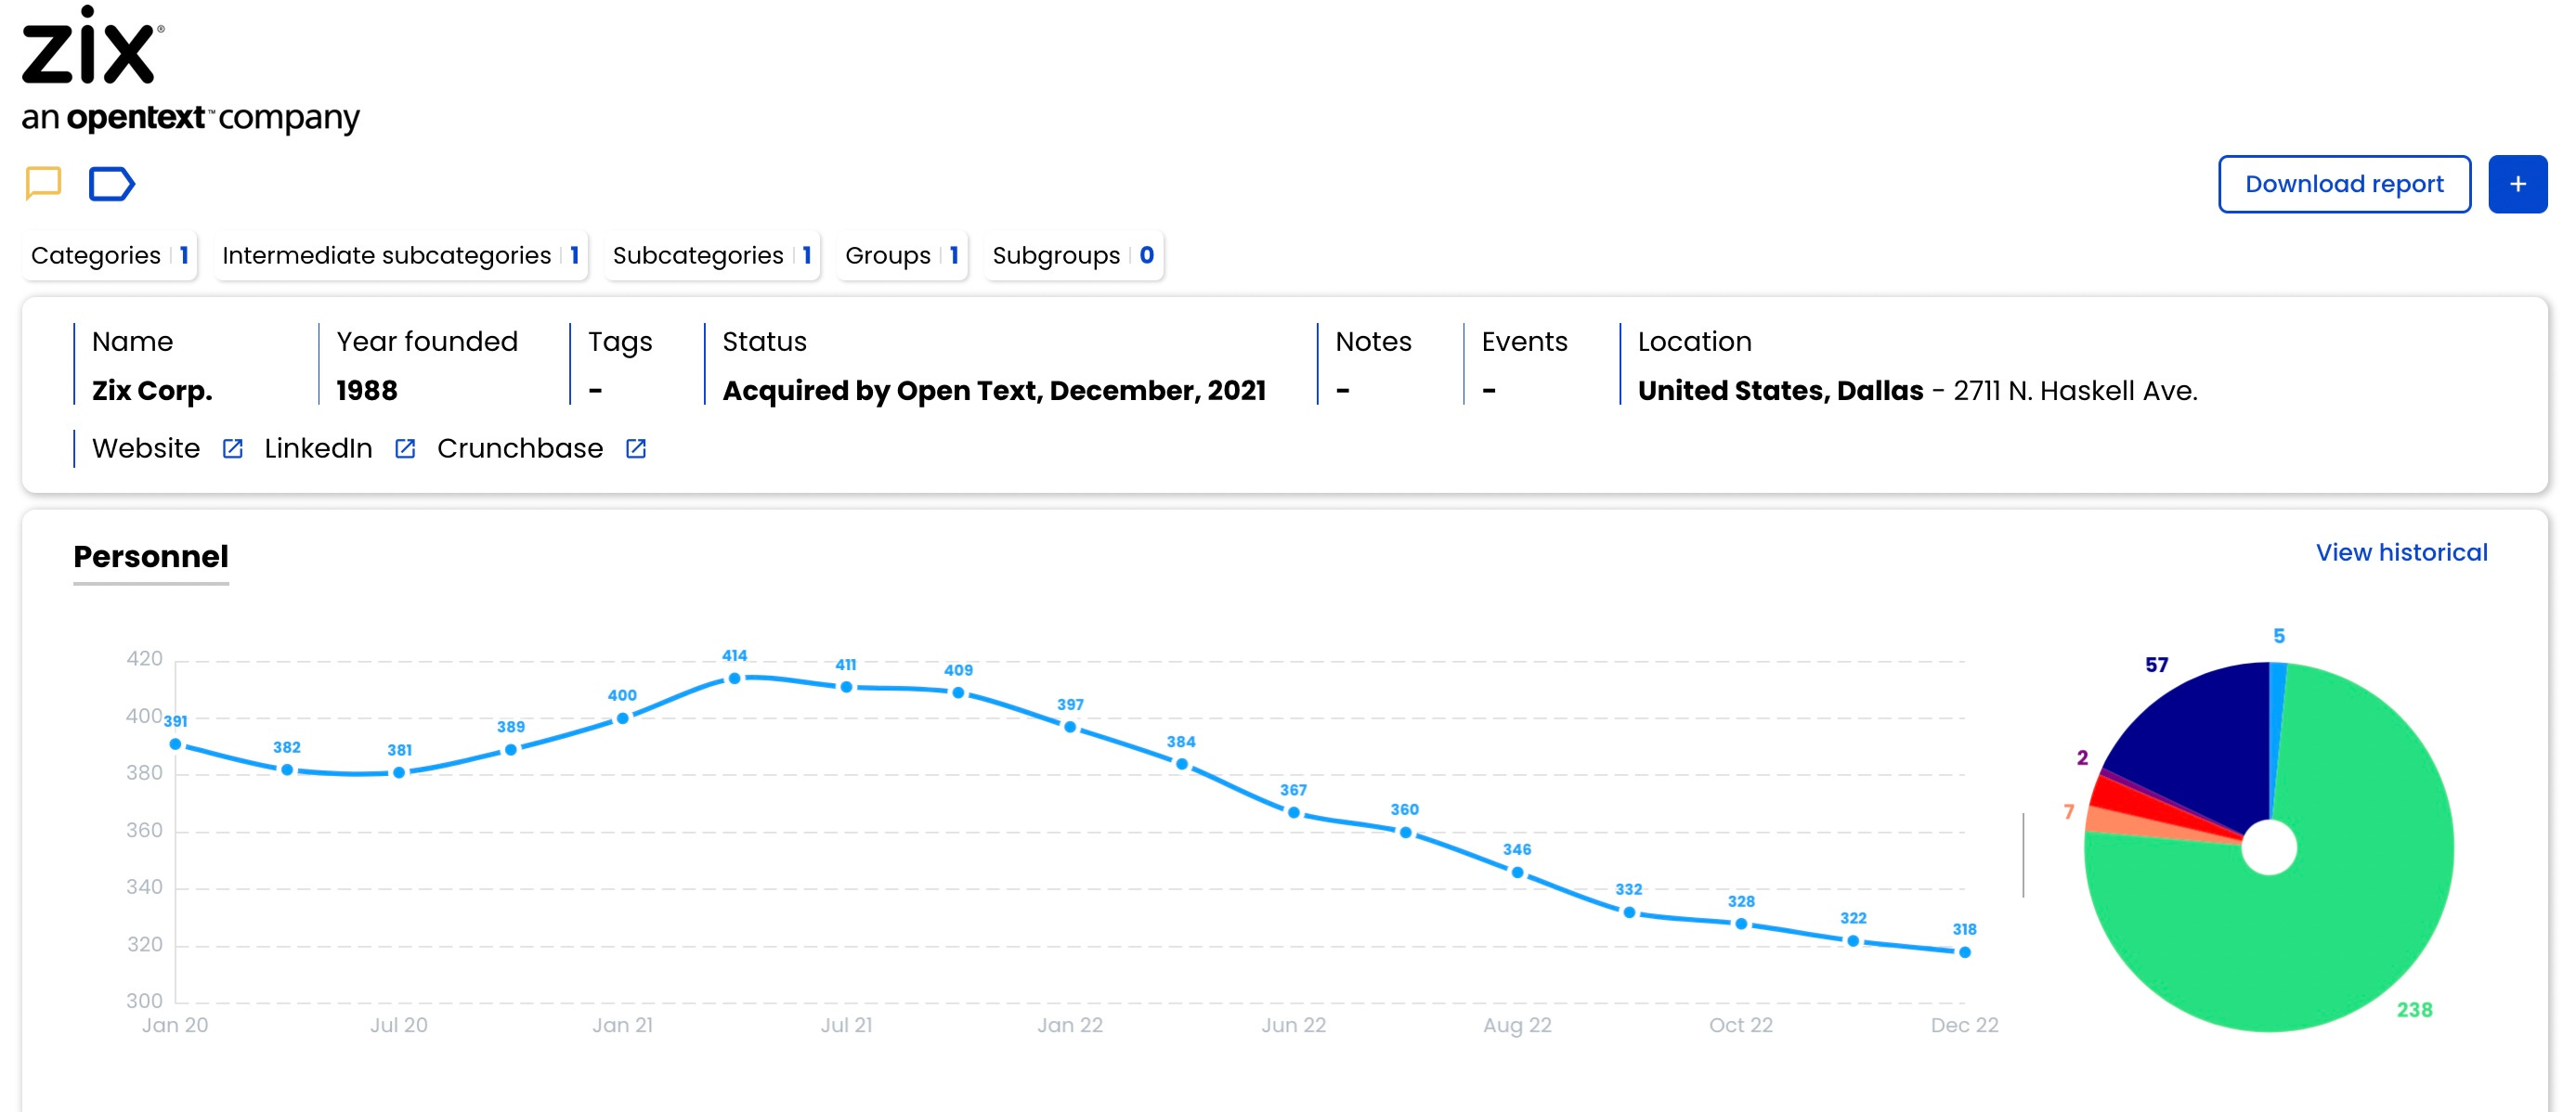This screenshot has width=2576, height=1112.
Task: Click the 409 data point
Action: coord(958,693)
